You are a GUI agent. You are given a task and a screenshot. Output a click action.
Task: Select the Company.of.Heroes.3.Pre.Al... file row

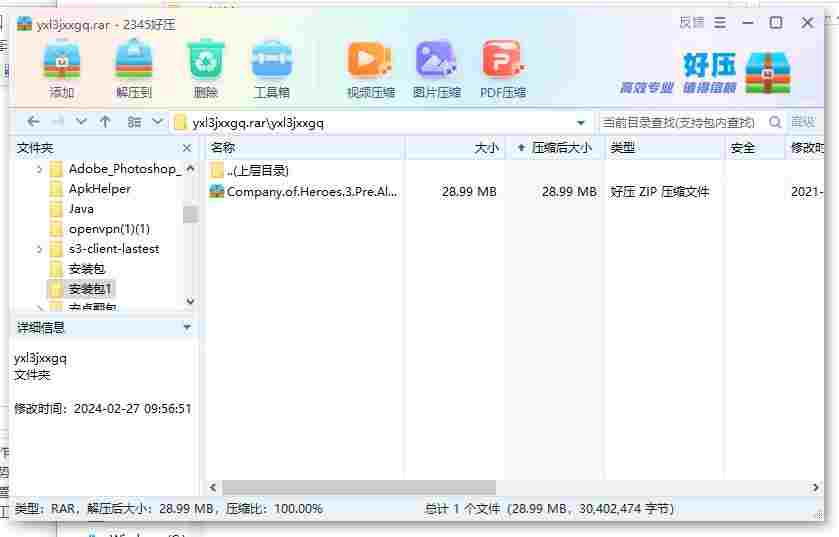tap(515, 191)
